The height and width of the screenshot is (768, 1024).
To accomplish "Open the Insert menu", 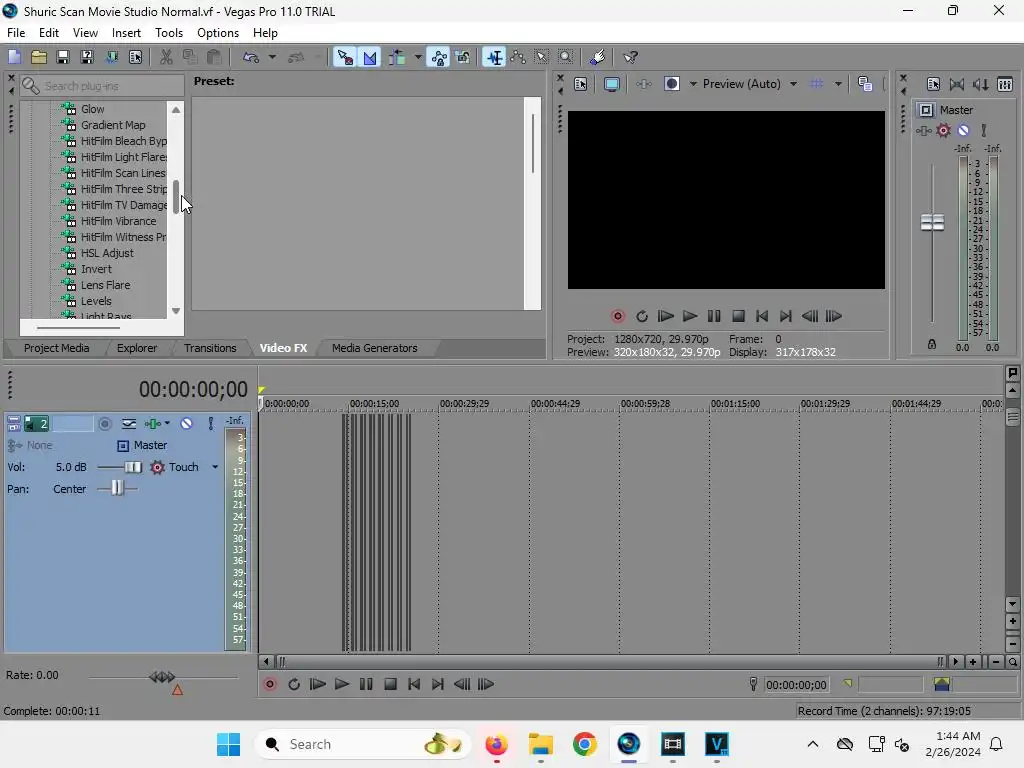I will pyautogui.click(x=126, y=33).
